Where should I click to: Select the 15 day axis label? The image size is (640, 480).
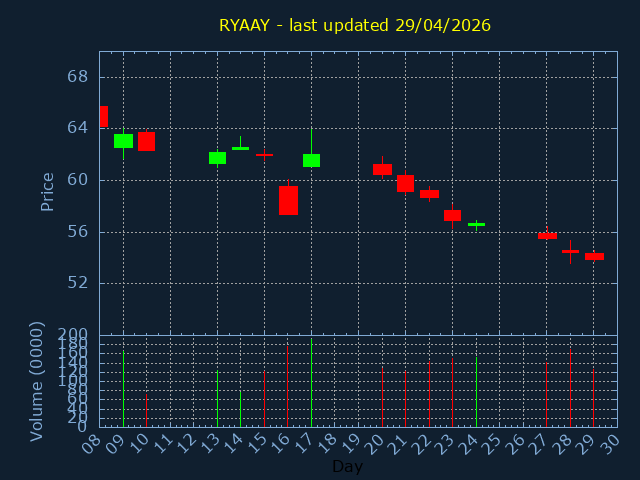click(257, 443)
